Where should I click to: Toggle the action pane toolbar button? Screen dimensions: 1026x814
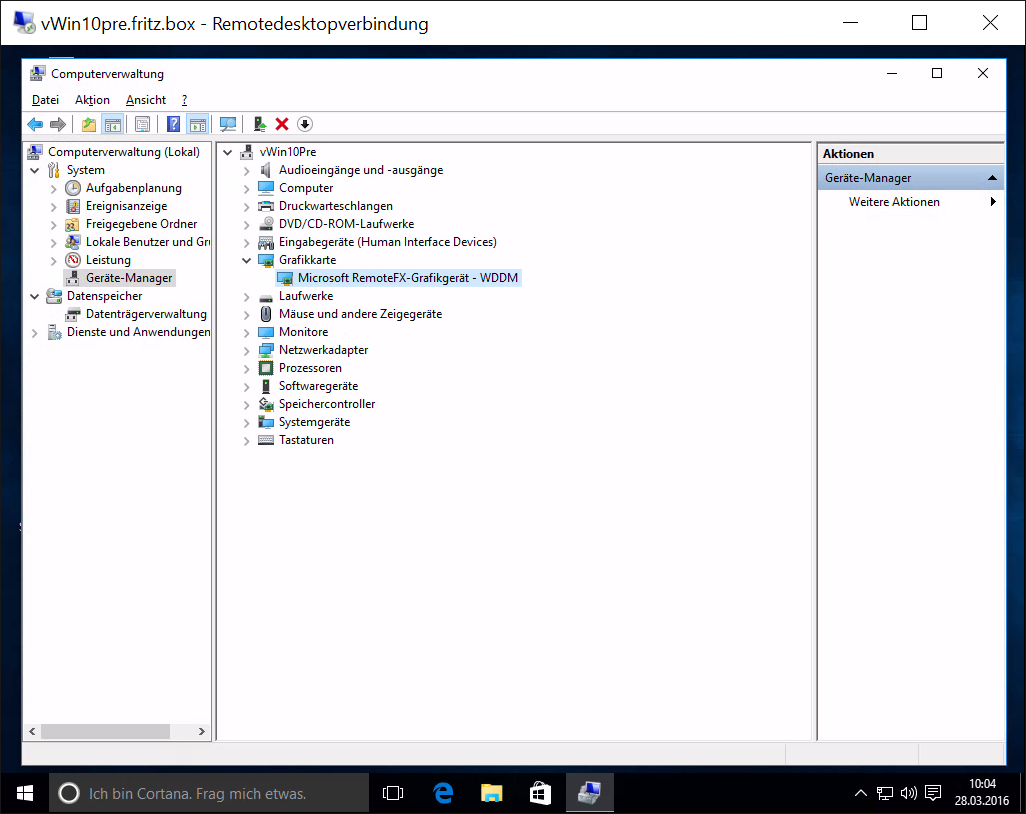[198, 124]
